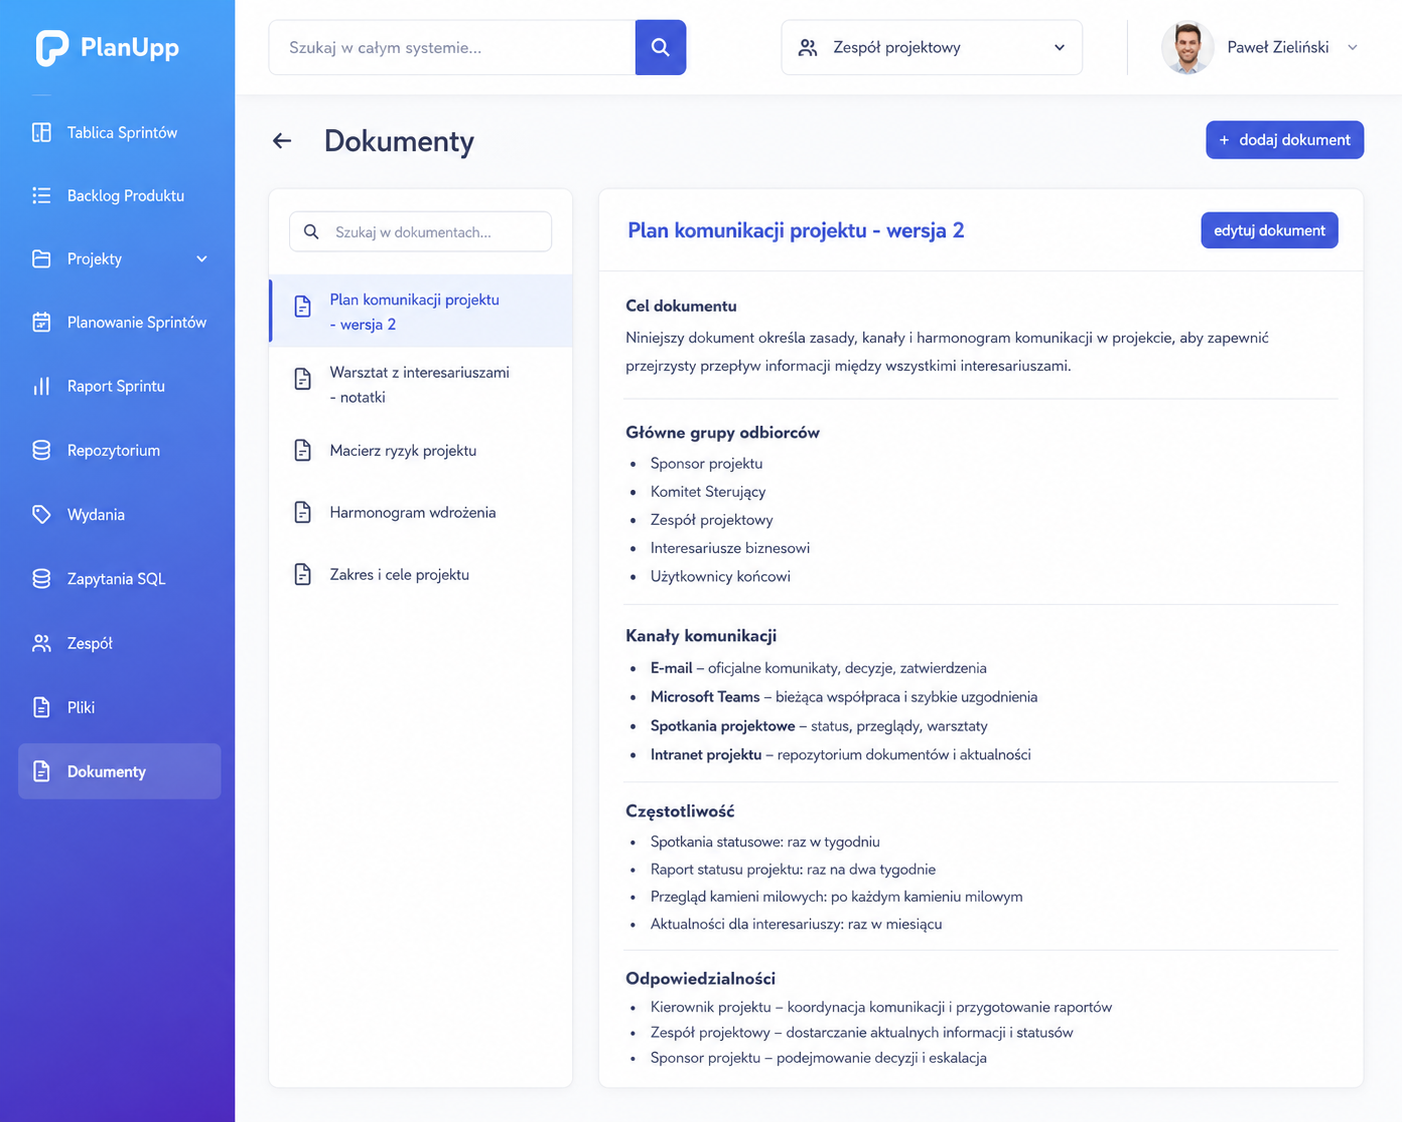This screenshot has width=1402, height=1122.
Task: Click the Interesariusze biznesowi list item
Action: tap(730, 548)
